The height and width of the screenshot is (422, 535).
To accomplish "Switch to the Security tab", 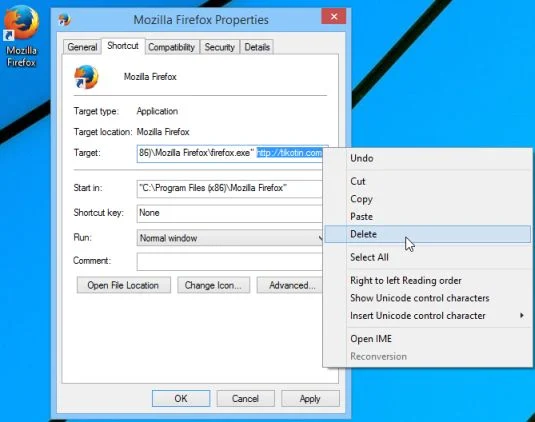I will (x=219, y=47).
